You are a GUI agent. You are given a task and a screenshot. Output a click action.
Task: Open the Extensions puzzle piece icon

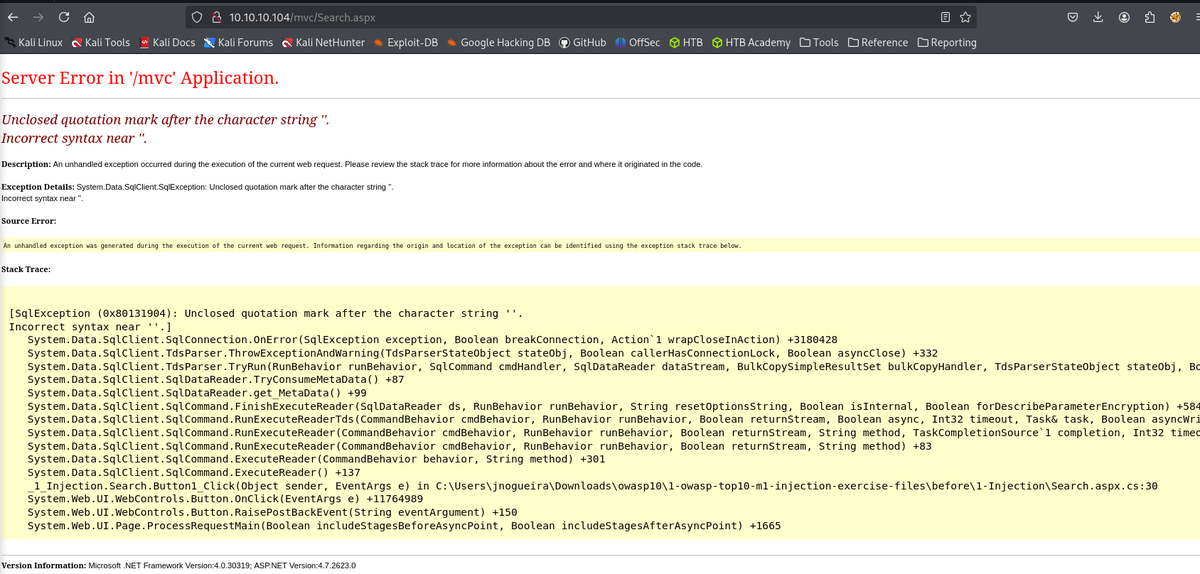(1150, 17)
